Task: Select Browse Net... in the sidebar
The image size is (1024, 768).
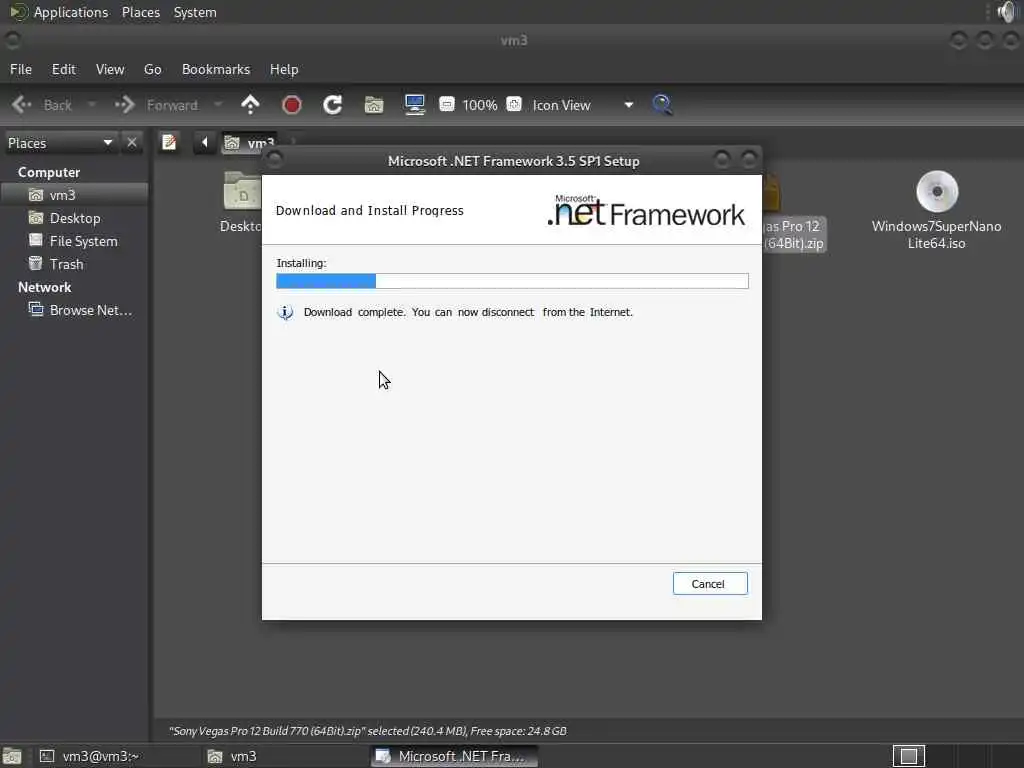Action: [x=74, y=310]
